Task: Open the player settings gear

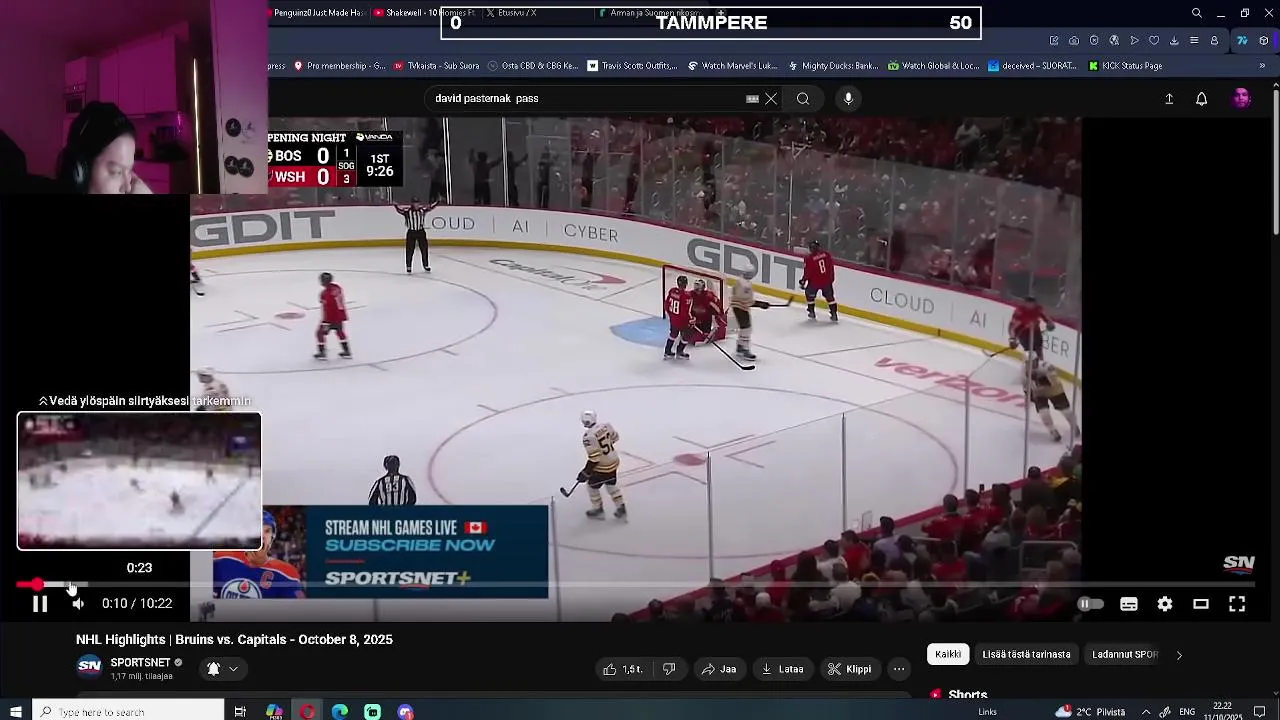Action: click(1165, 604)
